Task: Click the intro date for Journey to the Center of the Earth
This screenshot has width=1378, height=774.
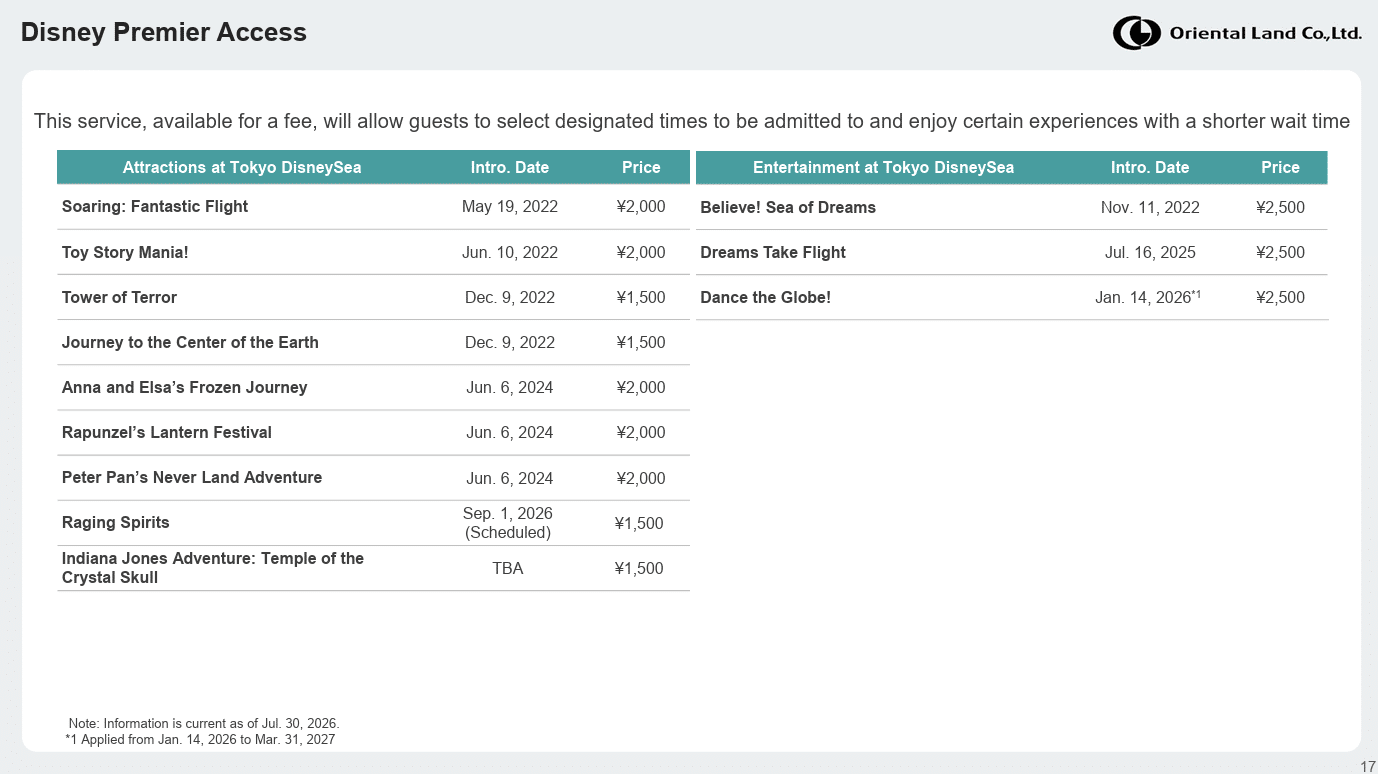Action: [510, 342]
